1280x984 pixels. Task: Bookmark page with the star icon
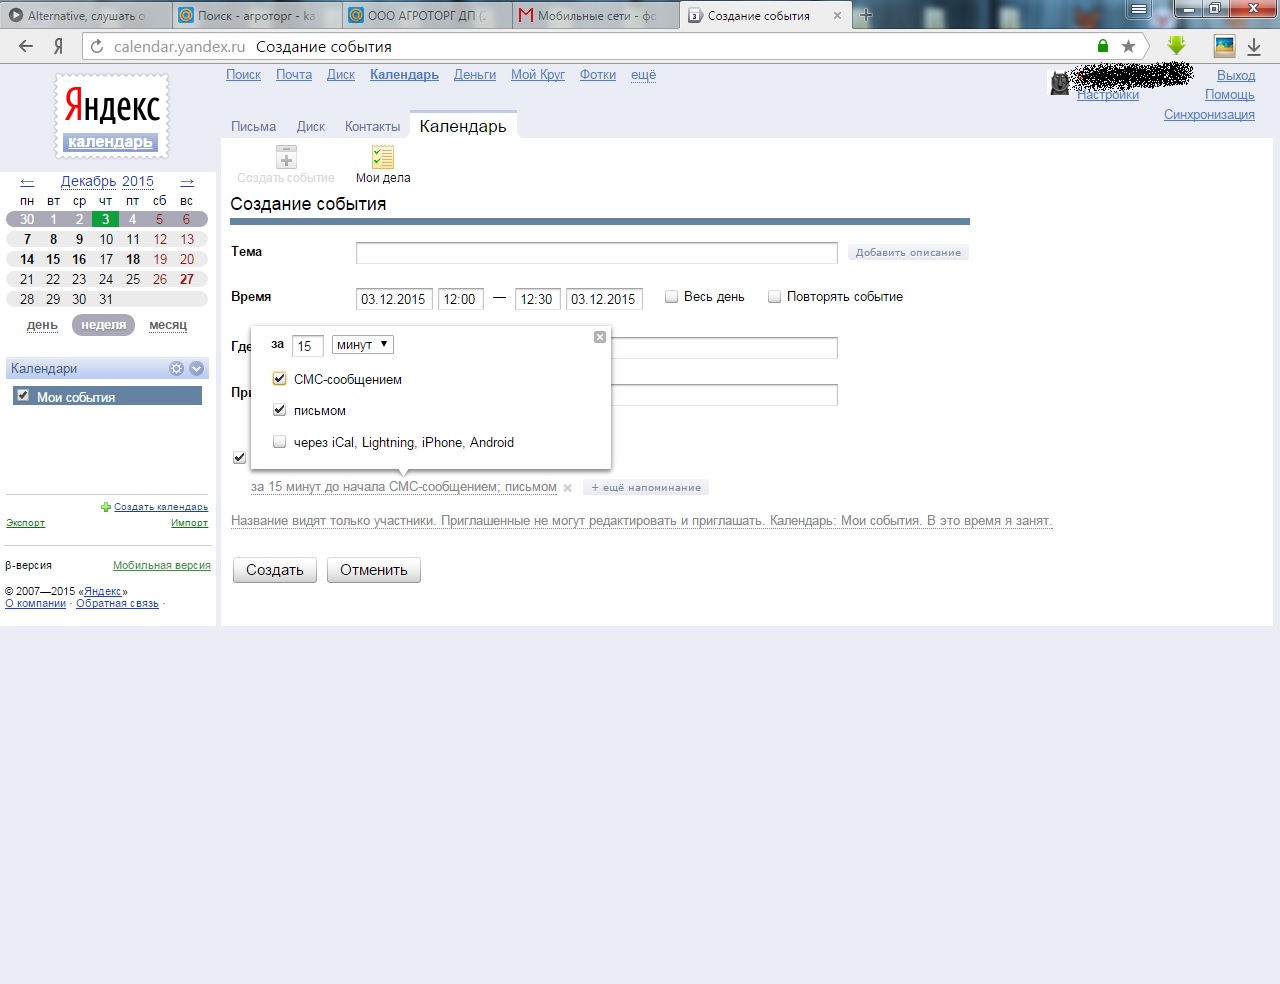pos(1128,46)
